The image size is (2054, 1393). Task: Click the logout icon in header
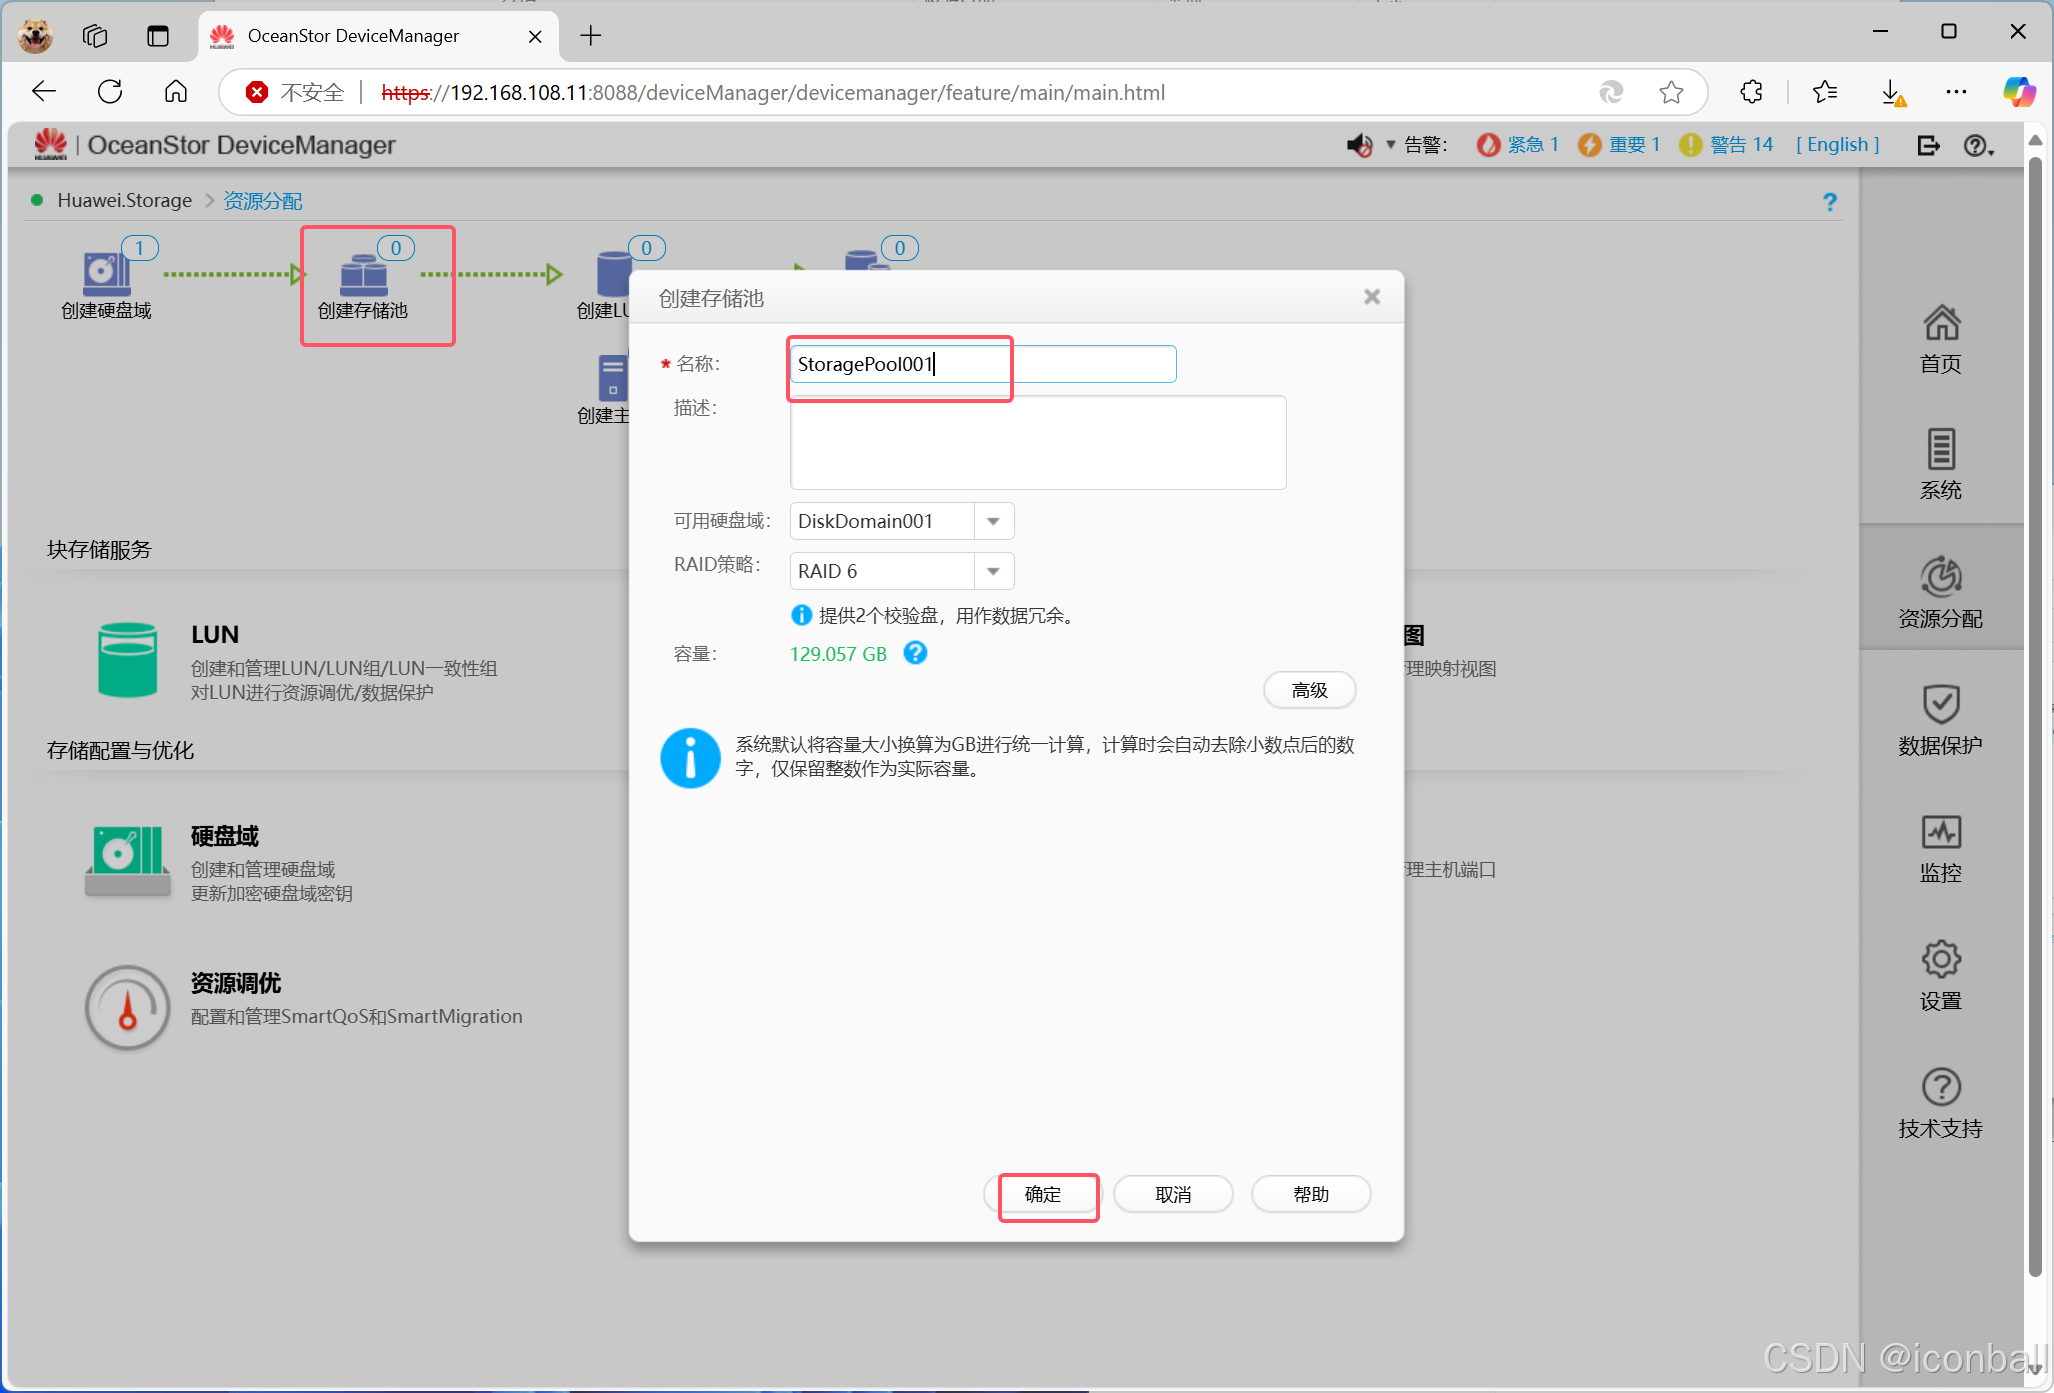(1928, 146)
